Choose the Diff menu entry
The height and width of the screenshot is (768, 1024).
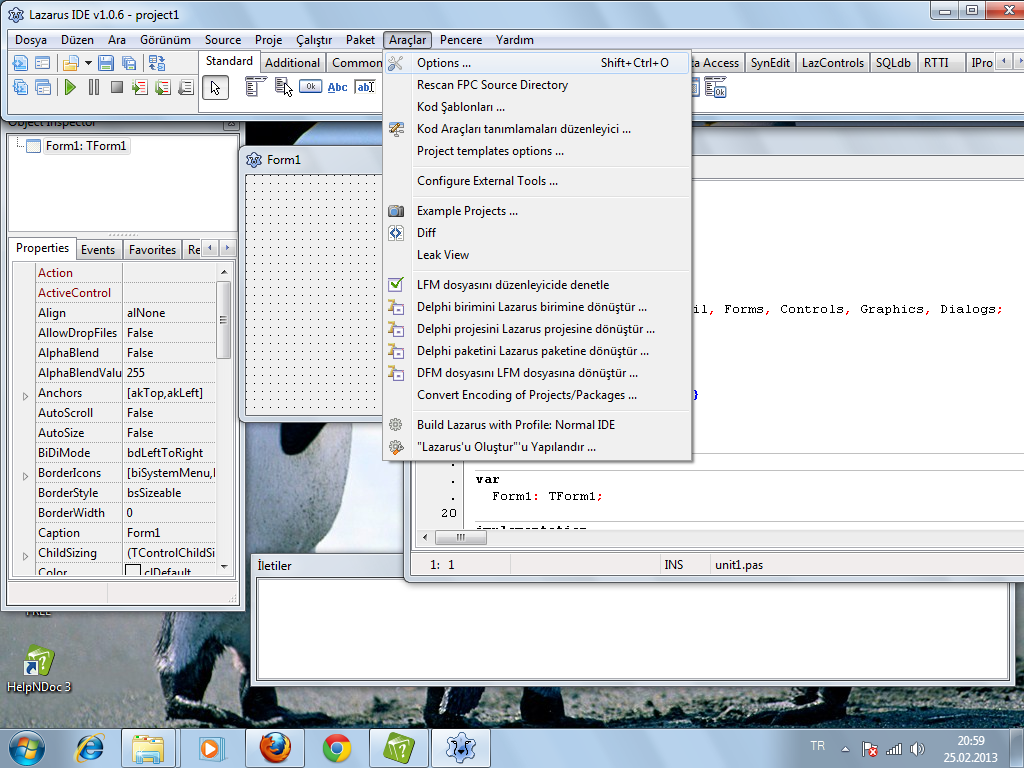(537, 233)
